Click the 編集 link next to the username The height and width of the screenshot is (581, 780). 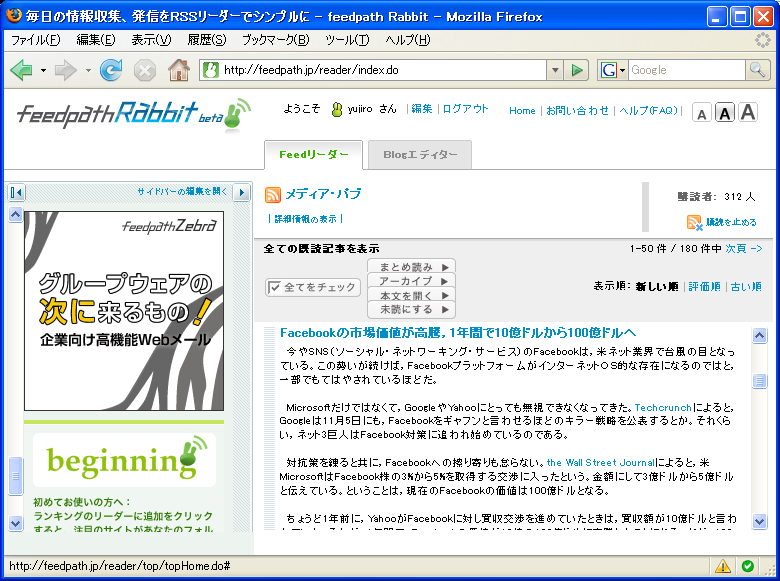tap(422, 109)
